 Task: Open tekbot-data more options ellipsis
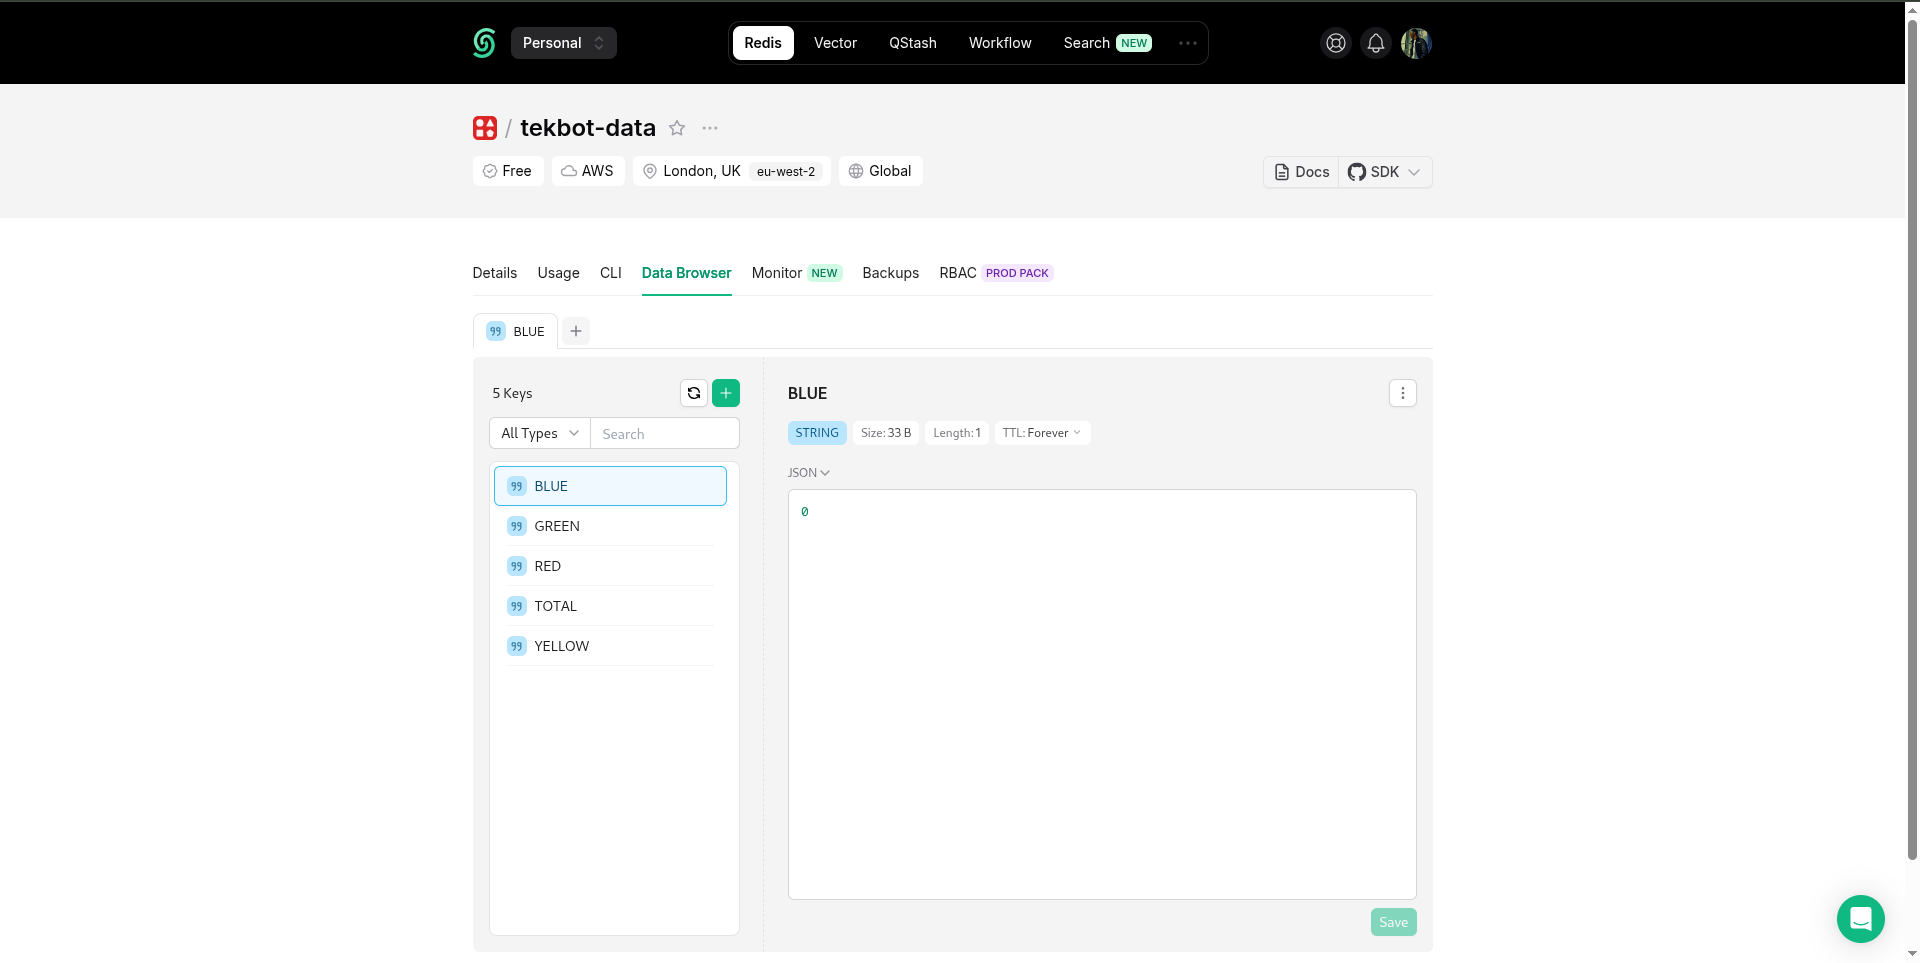(710, 128)
